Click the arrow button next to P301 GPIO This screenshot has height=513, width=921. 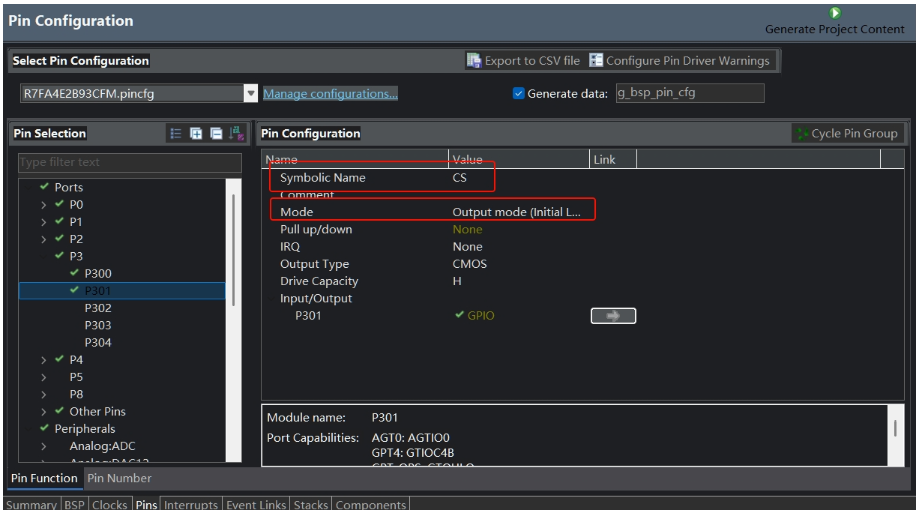[612, 316]
